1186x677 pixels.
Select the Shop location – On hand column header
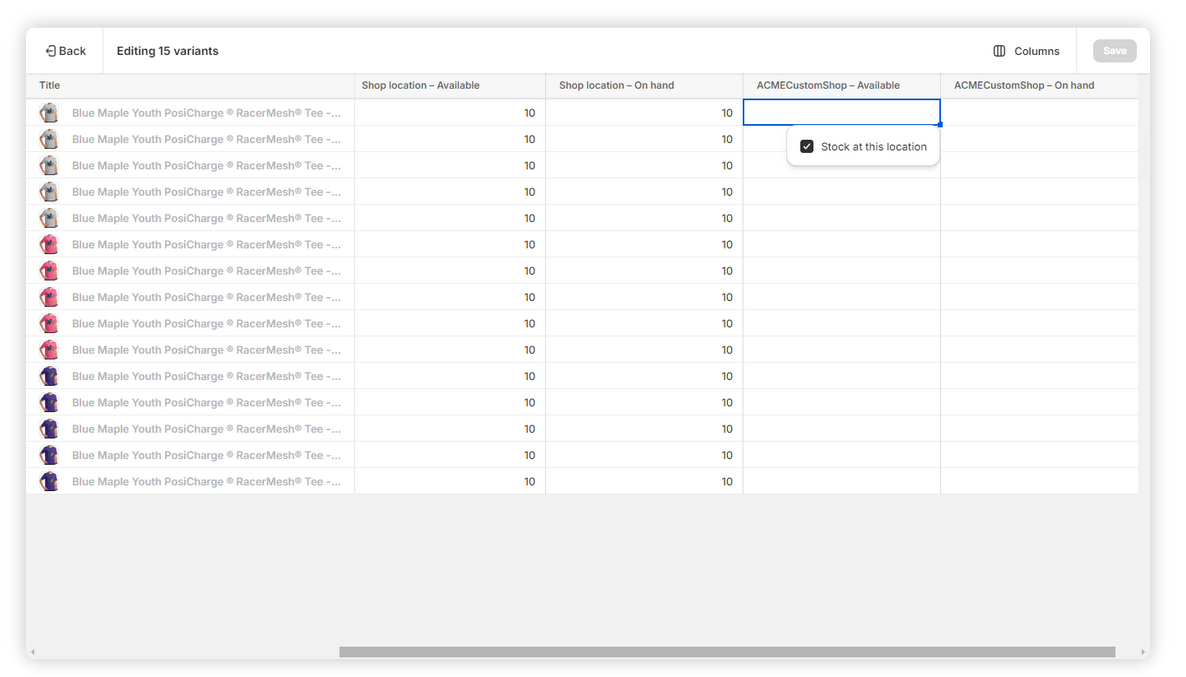click(x=616, y=86)
